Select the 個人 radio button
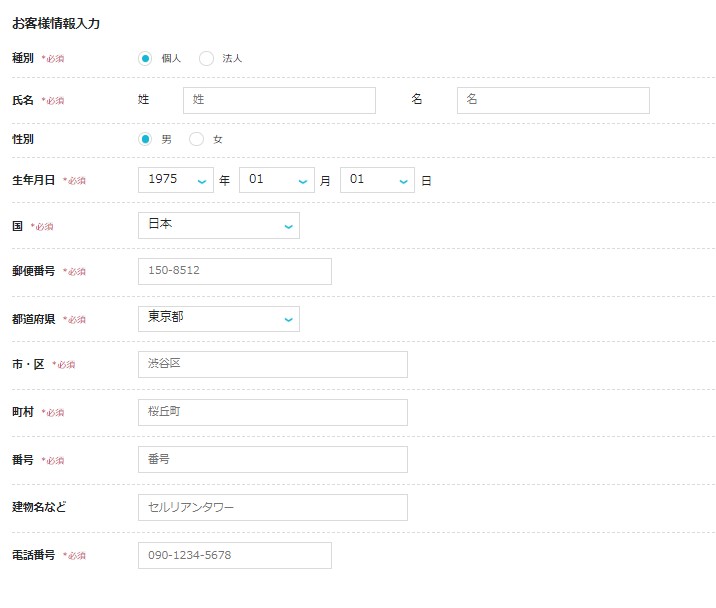The image size is (716, 608). coord(145,58)
